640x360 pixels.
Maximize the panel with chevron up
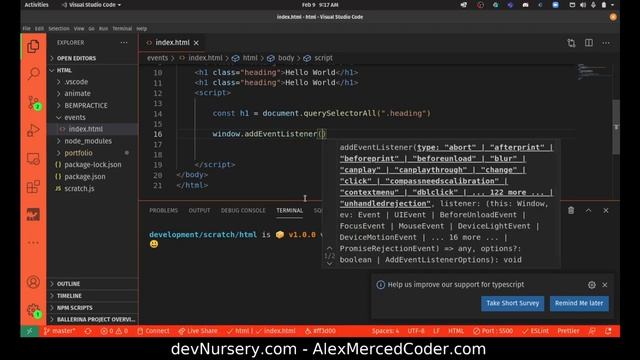[x=589, y=210]
